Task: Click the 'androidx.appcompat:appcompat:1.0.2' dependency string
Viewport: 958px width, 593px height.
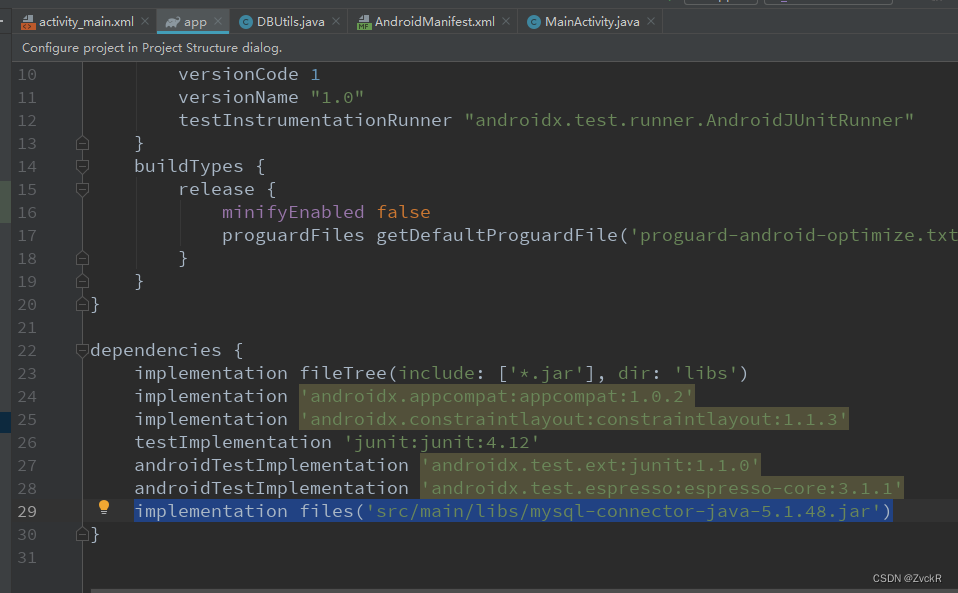Action: [497, 396]
